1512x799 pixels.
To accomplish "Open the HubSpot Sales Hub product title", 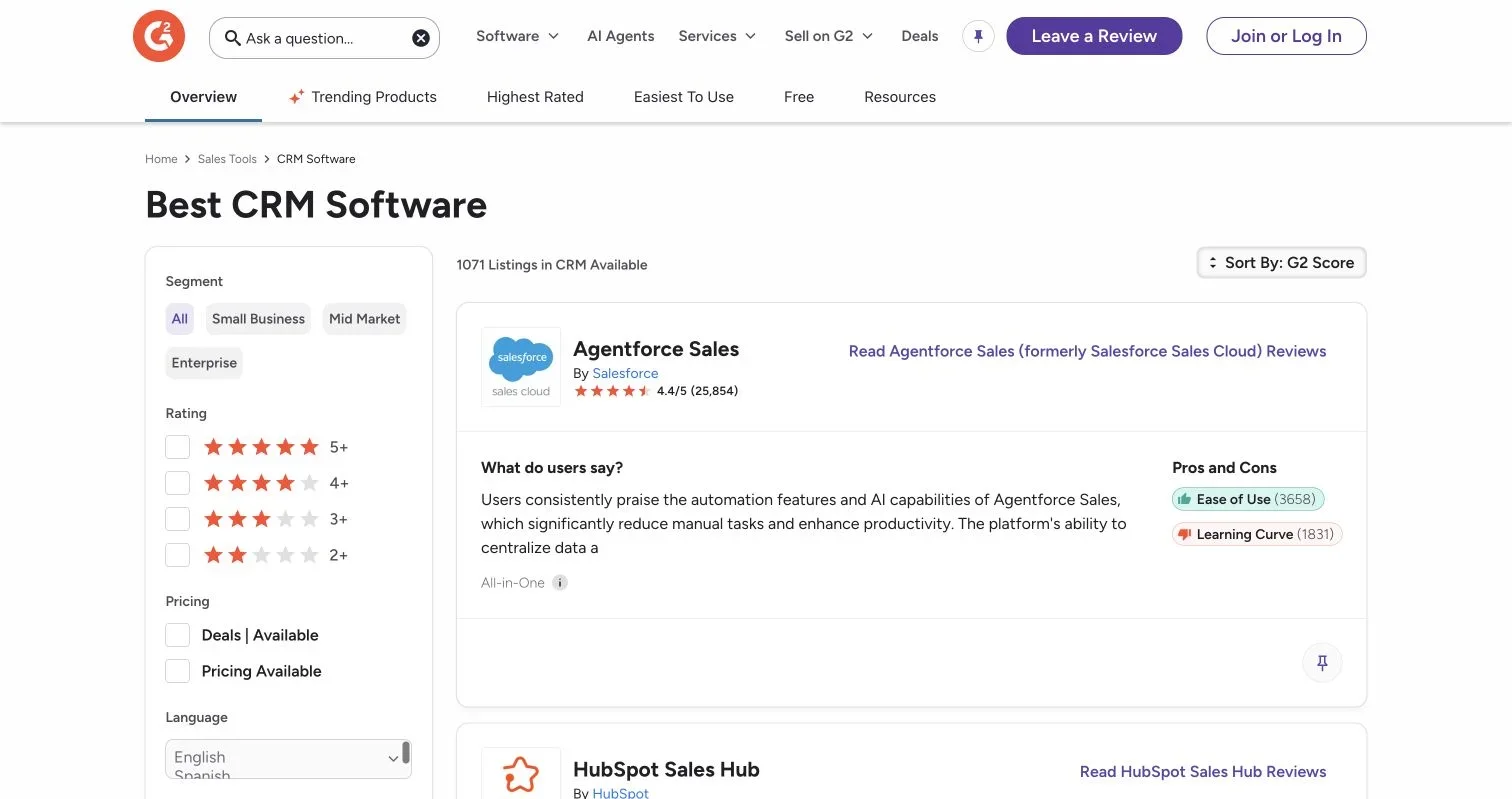I will (x=666, y=770).
